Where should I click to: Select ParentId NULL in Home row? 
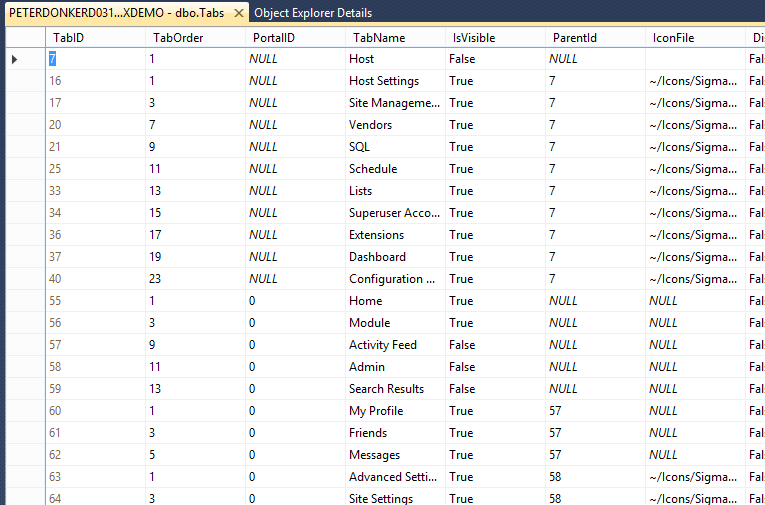tap(595, 301)
